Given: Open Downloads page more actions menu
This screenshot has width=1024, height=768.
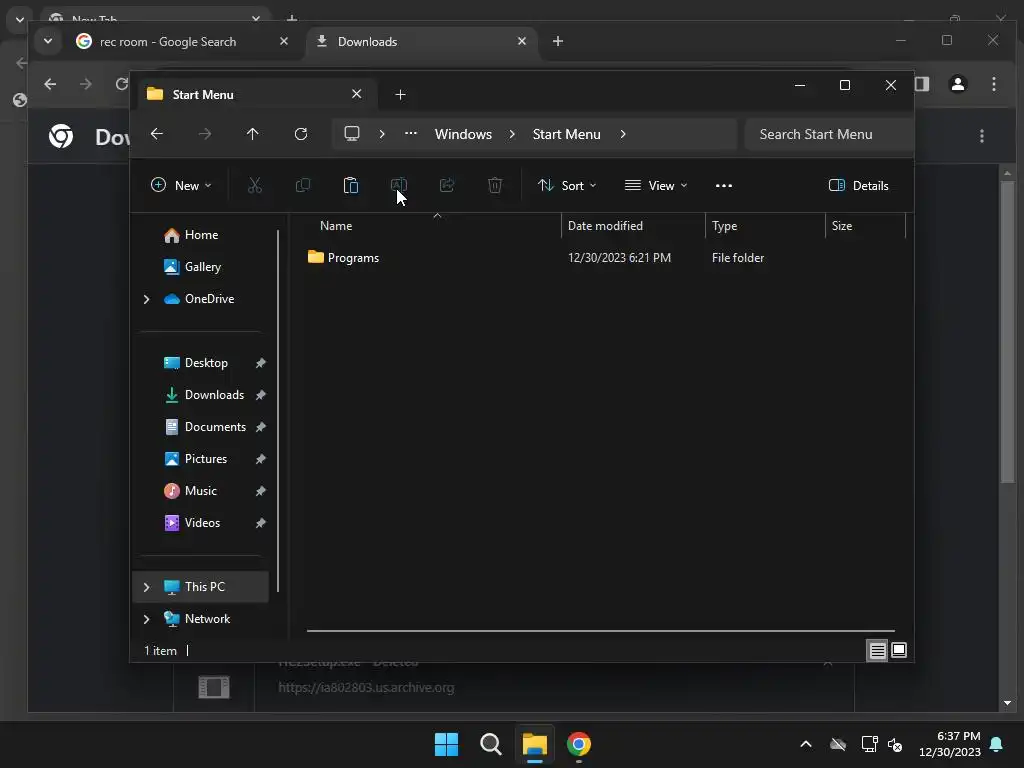Looking at the screenshot, I should point(982,136).
